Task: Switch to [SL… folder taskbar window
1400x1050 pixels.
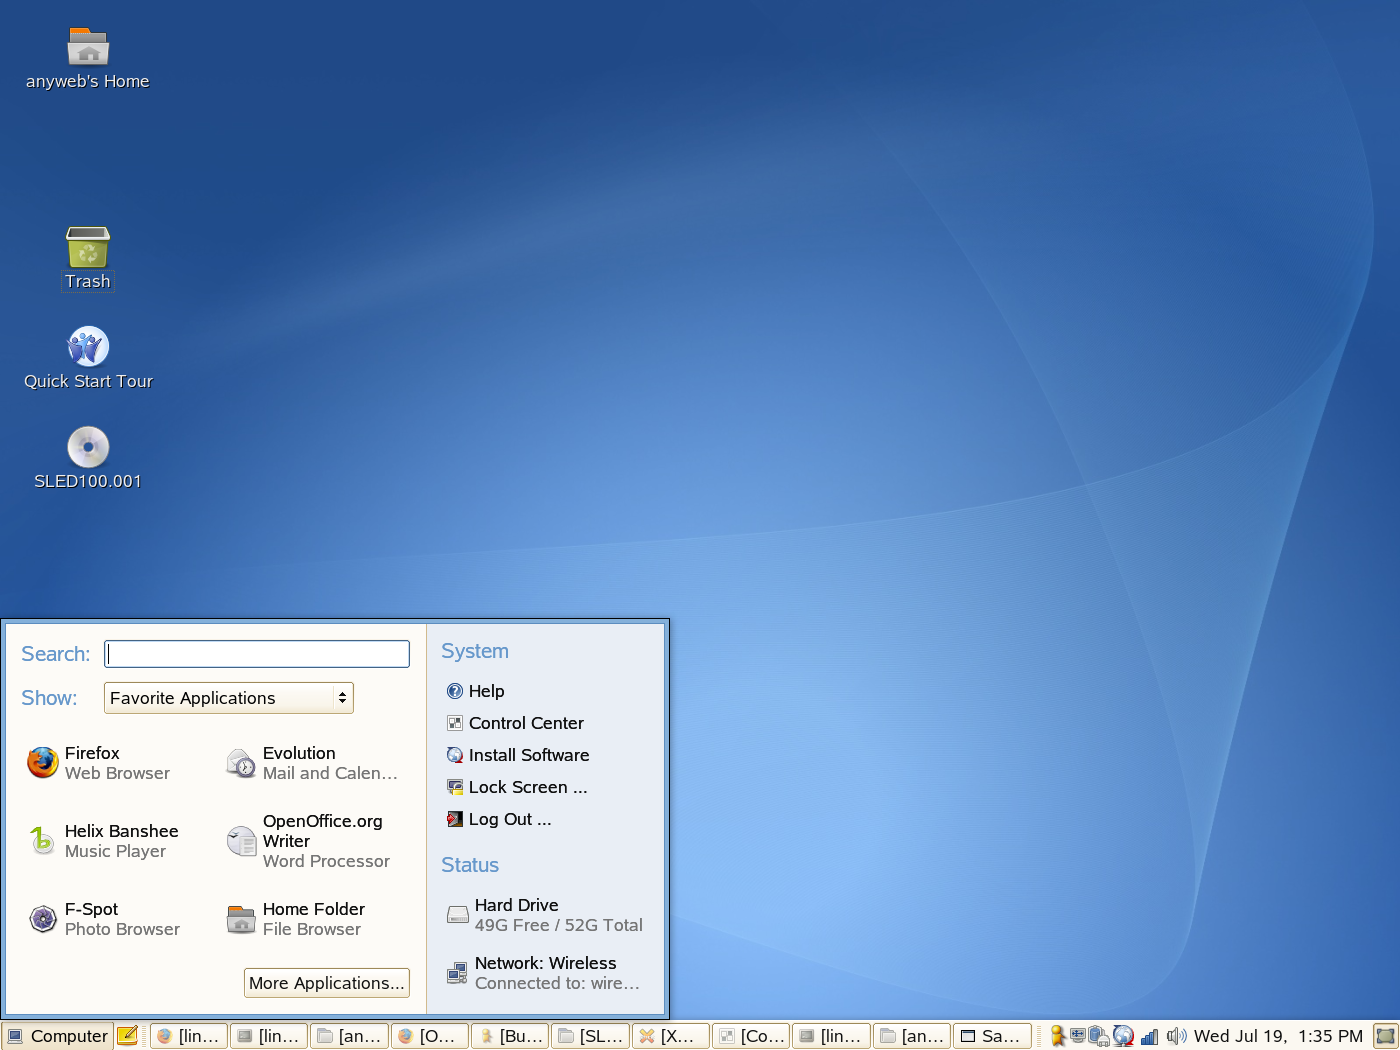Action: [590, 1036]
